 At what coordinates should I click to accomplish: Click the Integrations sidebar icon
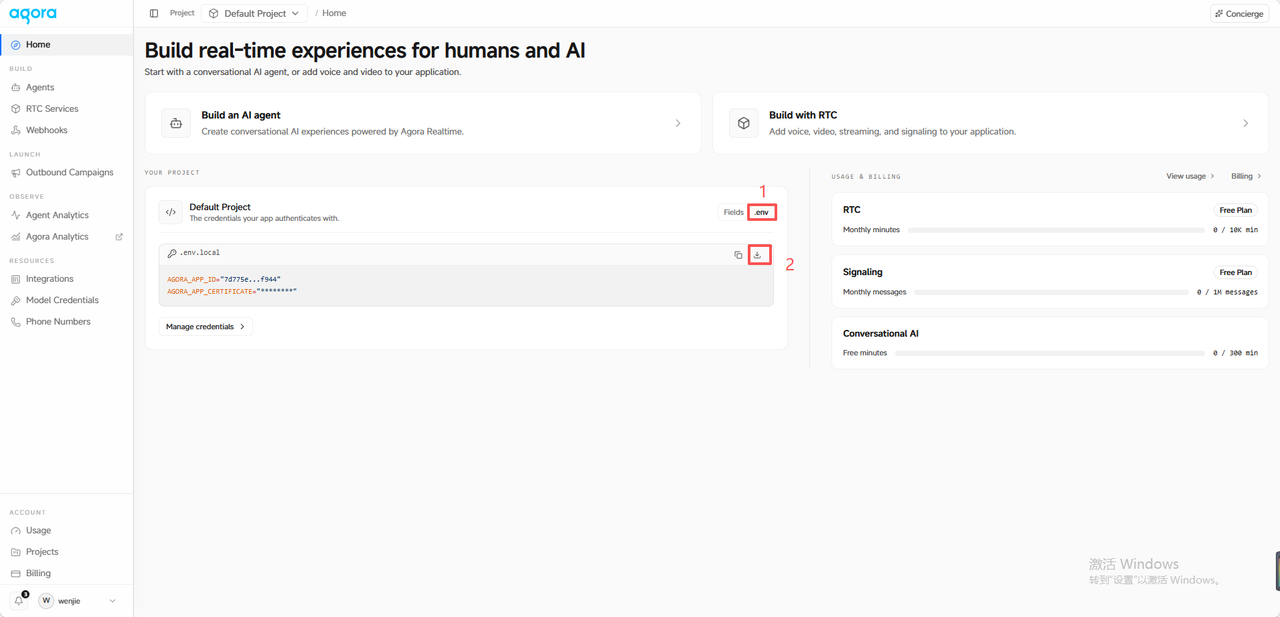click(x=16, y=279)
